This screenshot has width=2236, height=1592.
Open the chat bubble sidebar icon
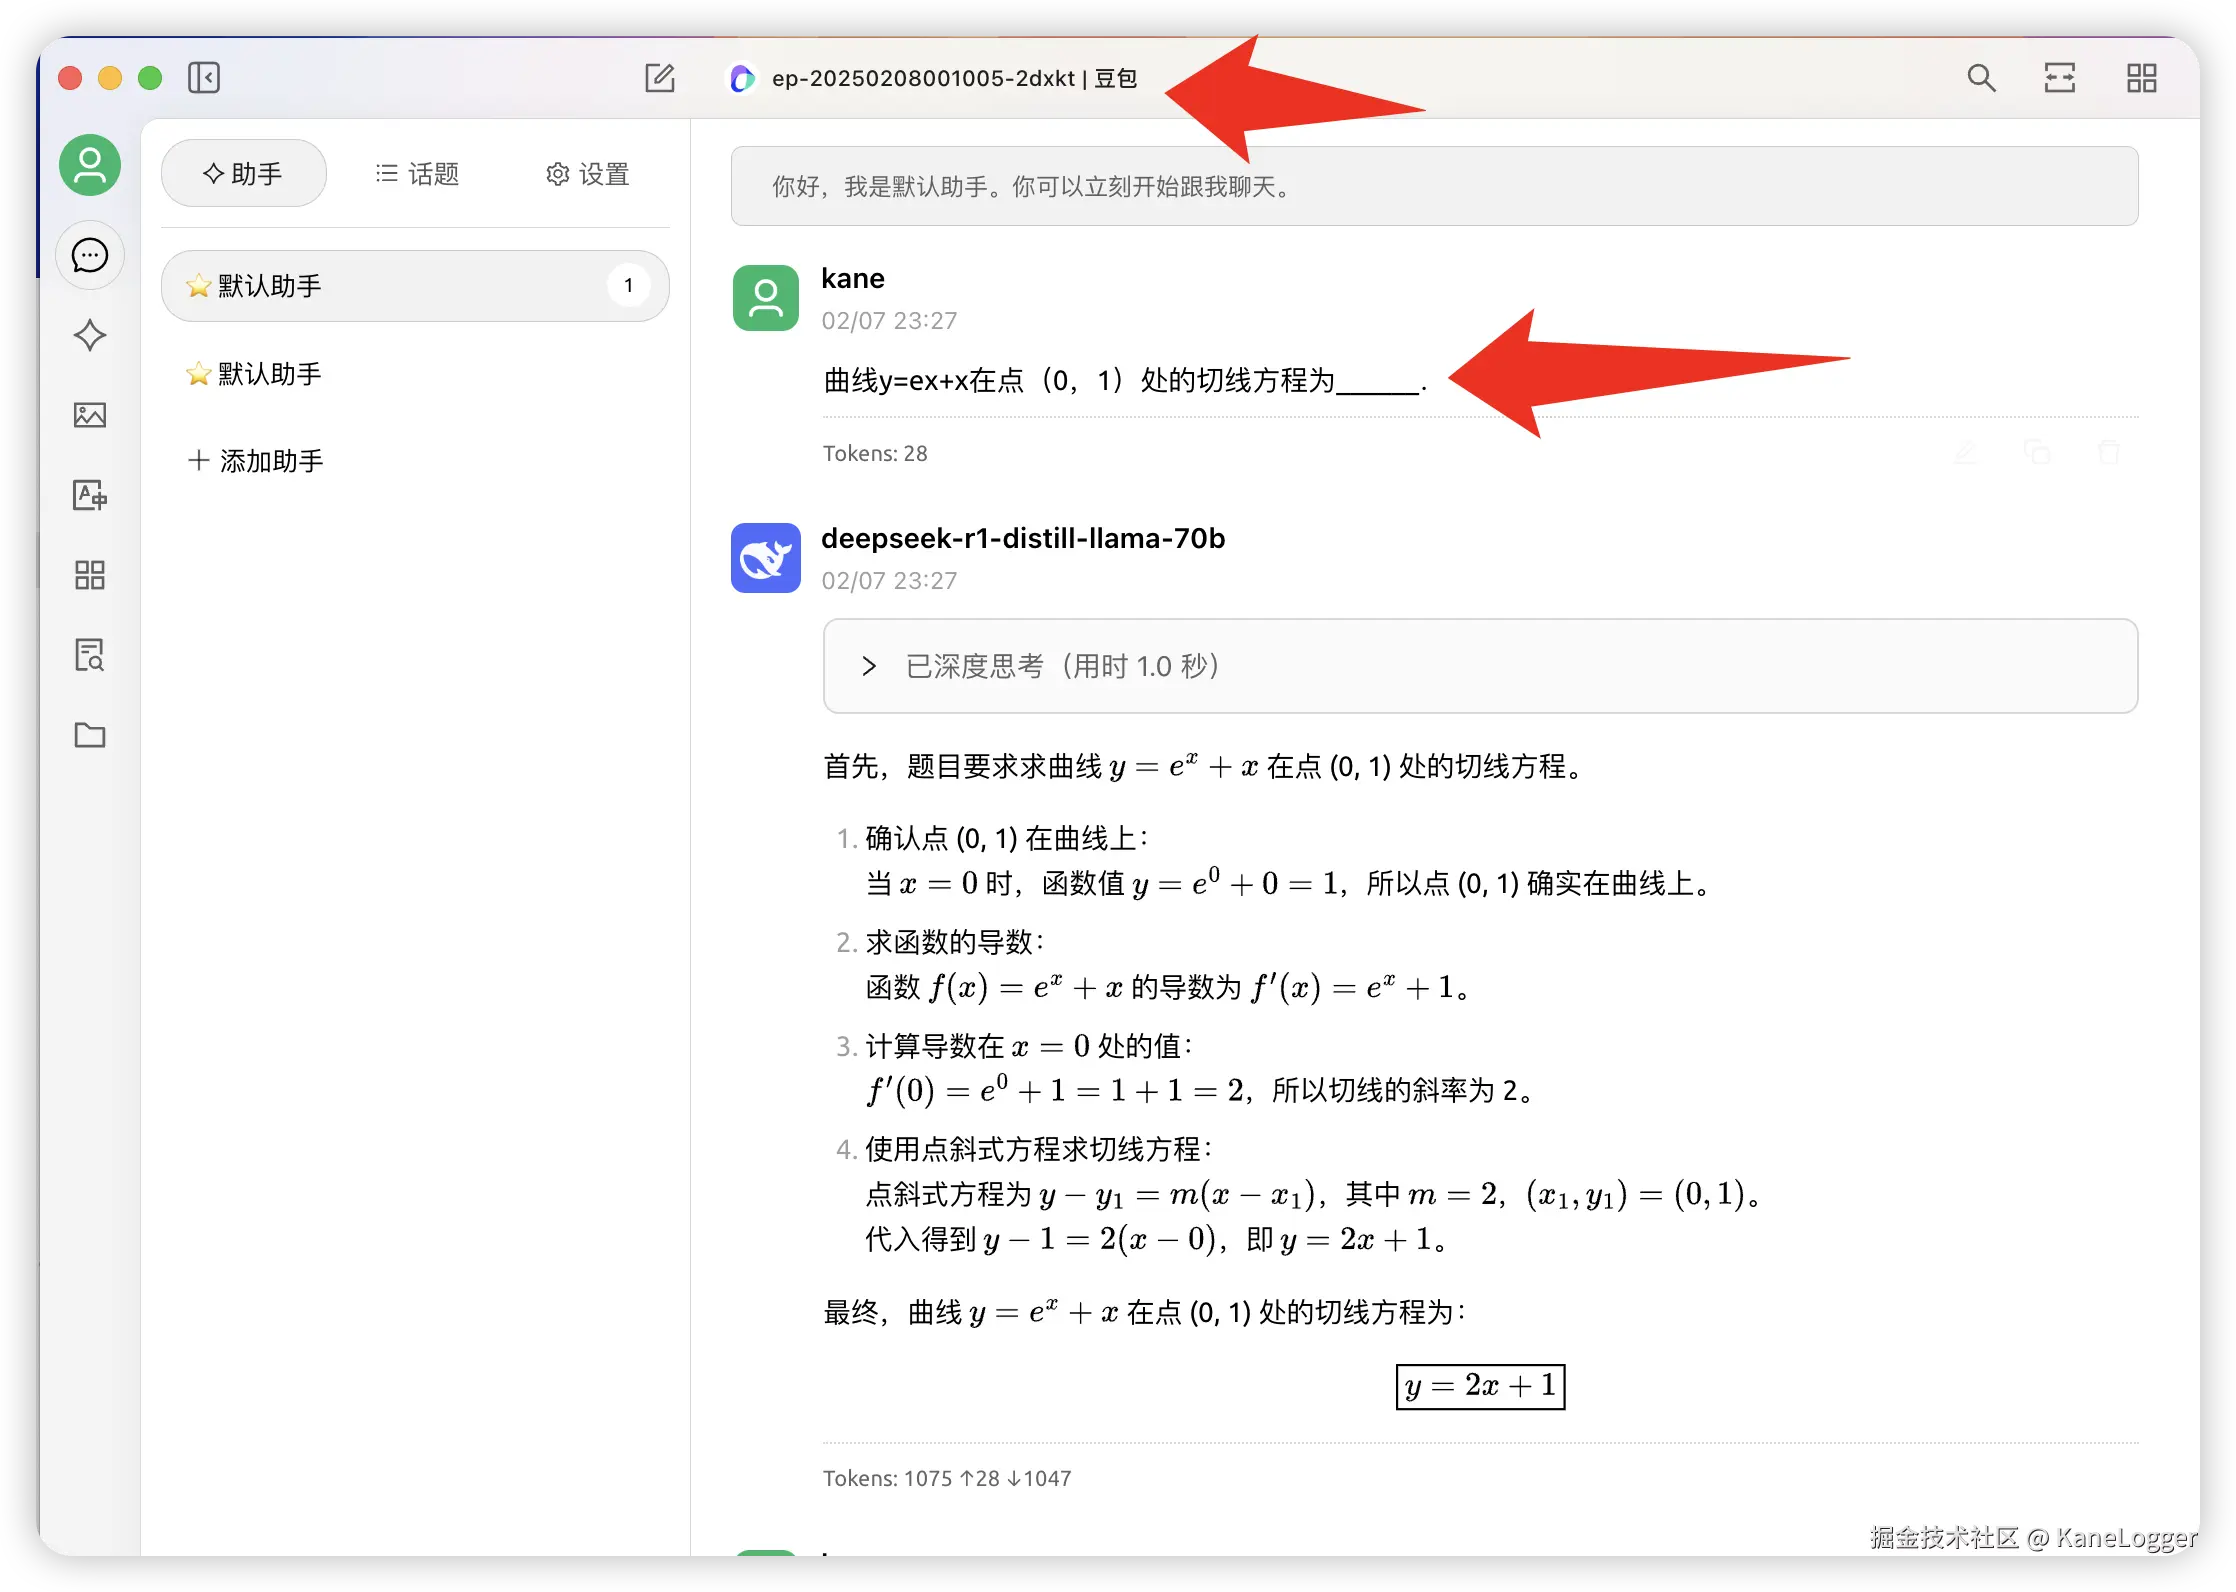tap(90, 256)
